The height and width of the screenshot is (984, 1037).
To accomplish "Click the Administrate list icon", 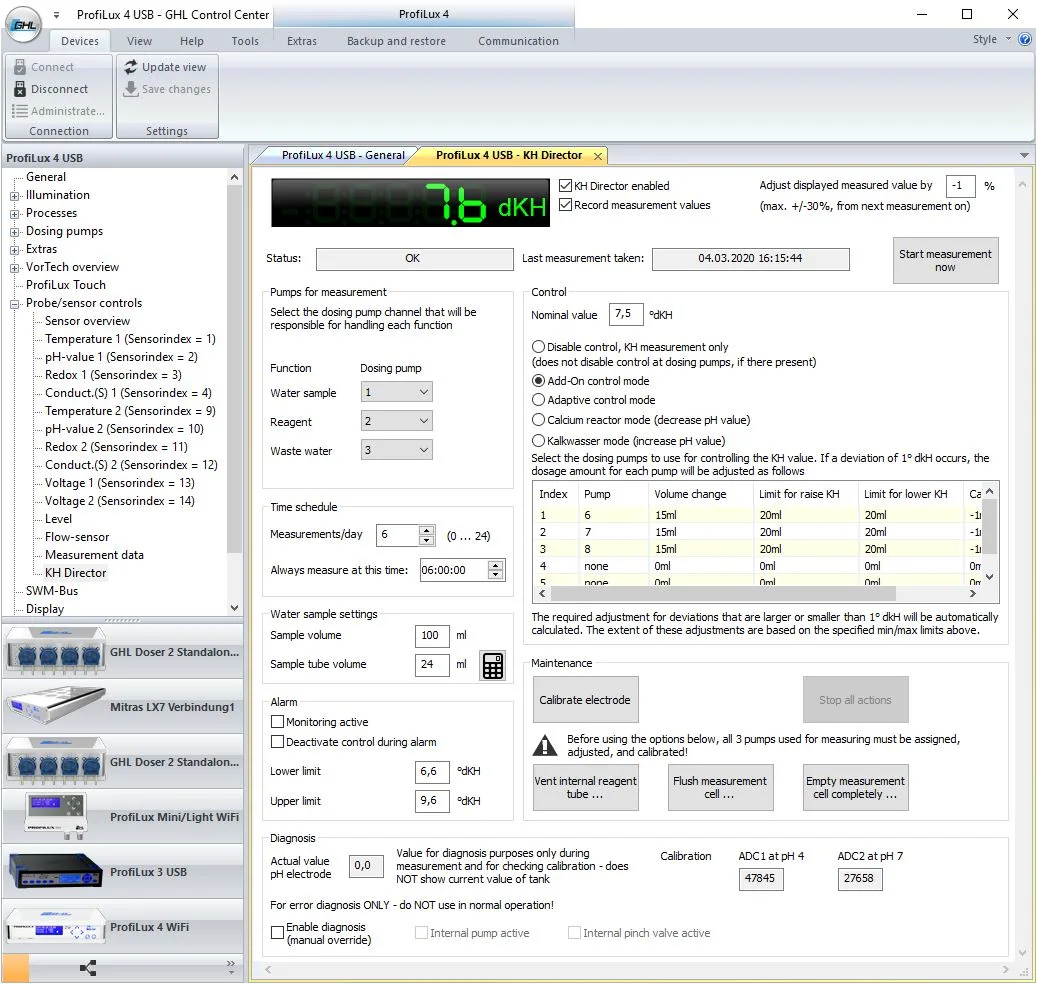I will (20, 111).
